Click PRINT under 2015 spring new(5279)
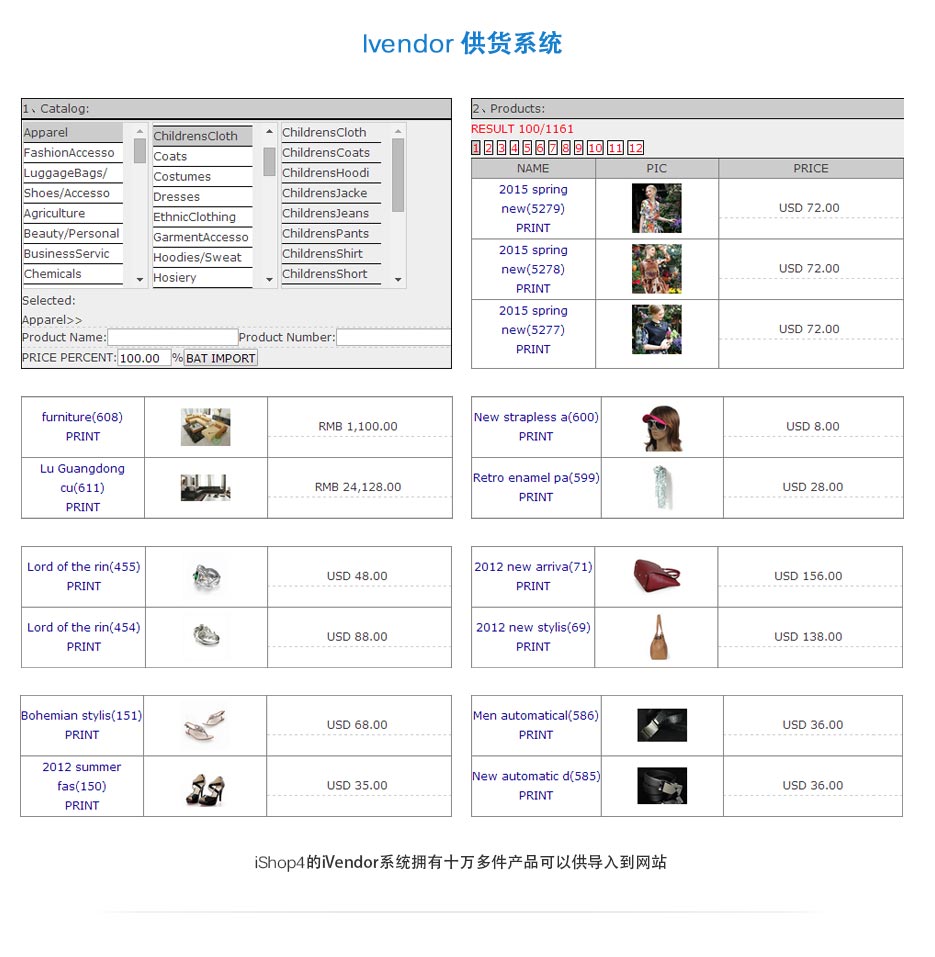 (533, 228)
